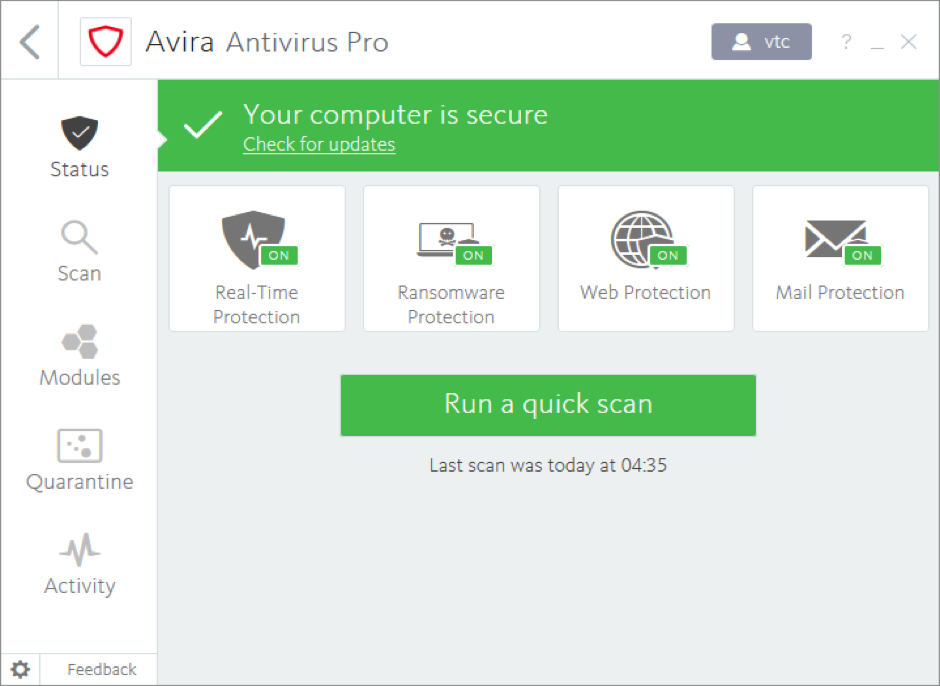This screenshot has height=686, width=940.
Task: Open the Quarantine section
Action: coord(79,461)
